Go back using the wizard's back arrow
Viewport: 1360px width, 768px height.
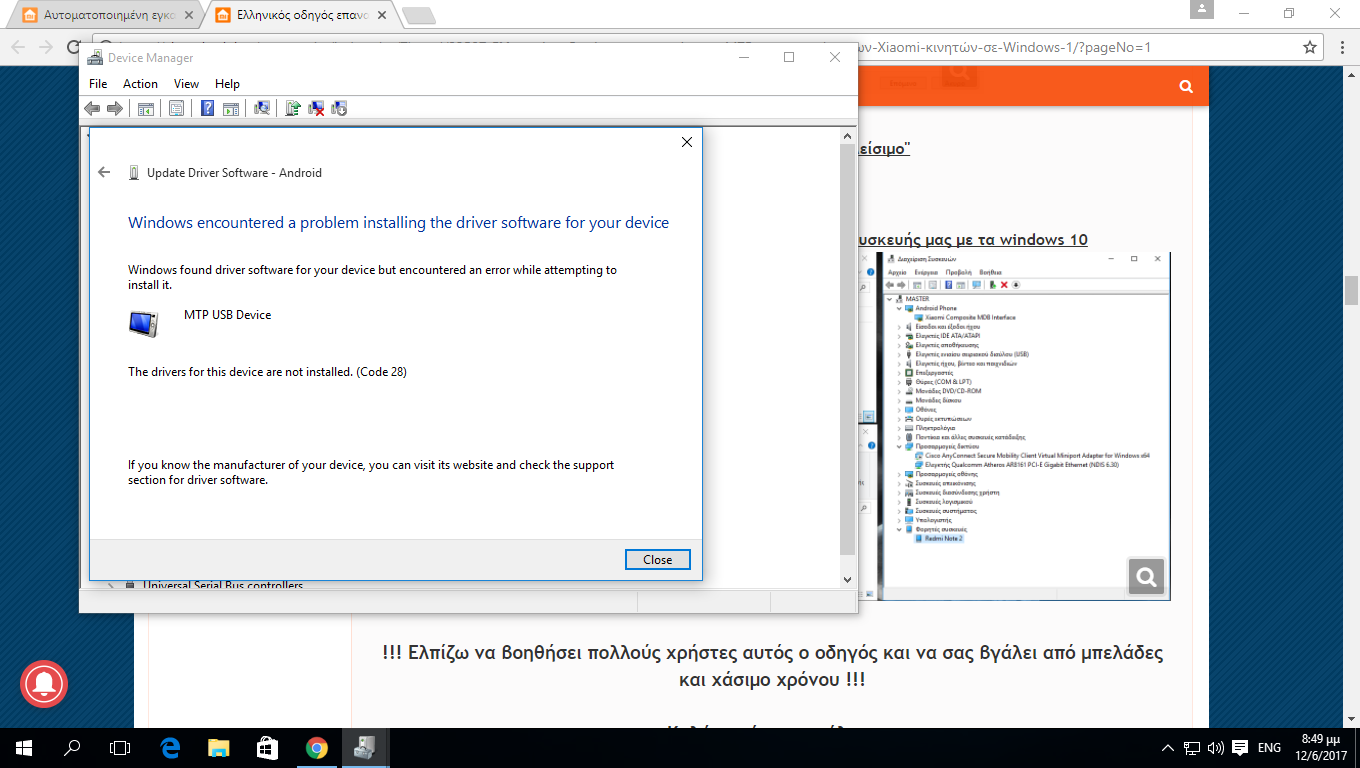[104, 172]
